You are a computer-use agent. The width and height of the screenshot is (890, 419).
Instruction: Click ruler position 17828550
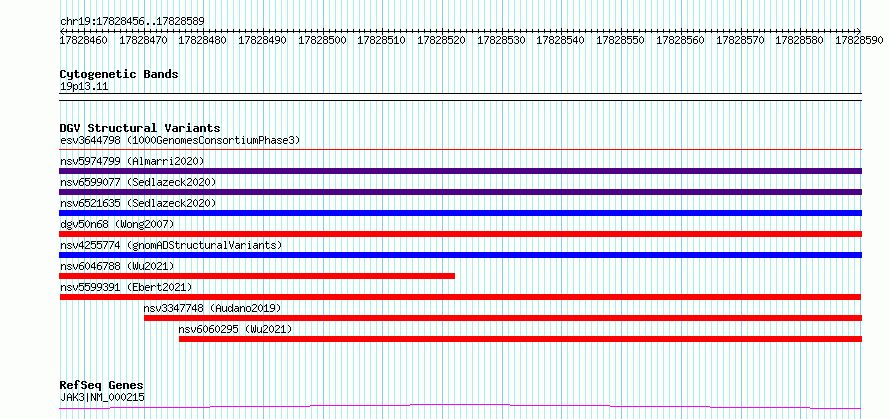(x=620, y=40)
